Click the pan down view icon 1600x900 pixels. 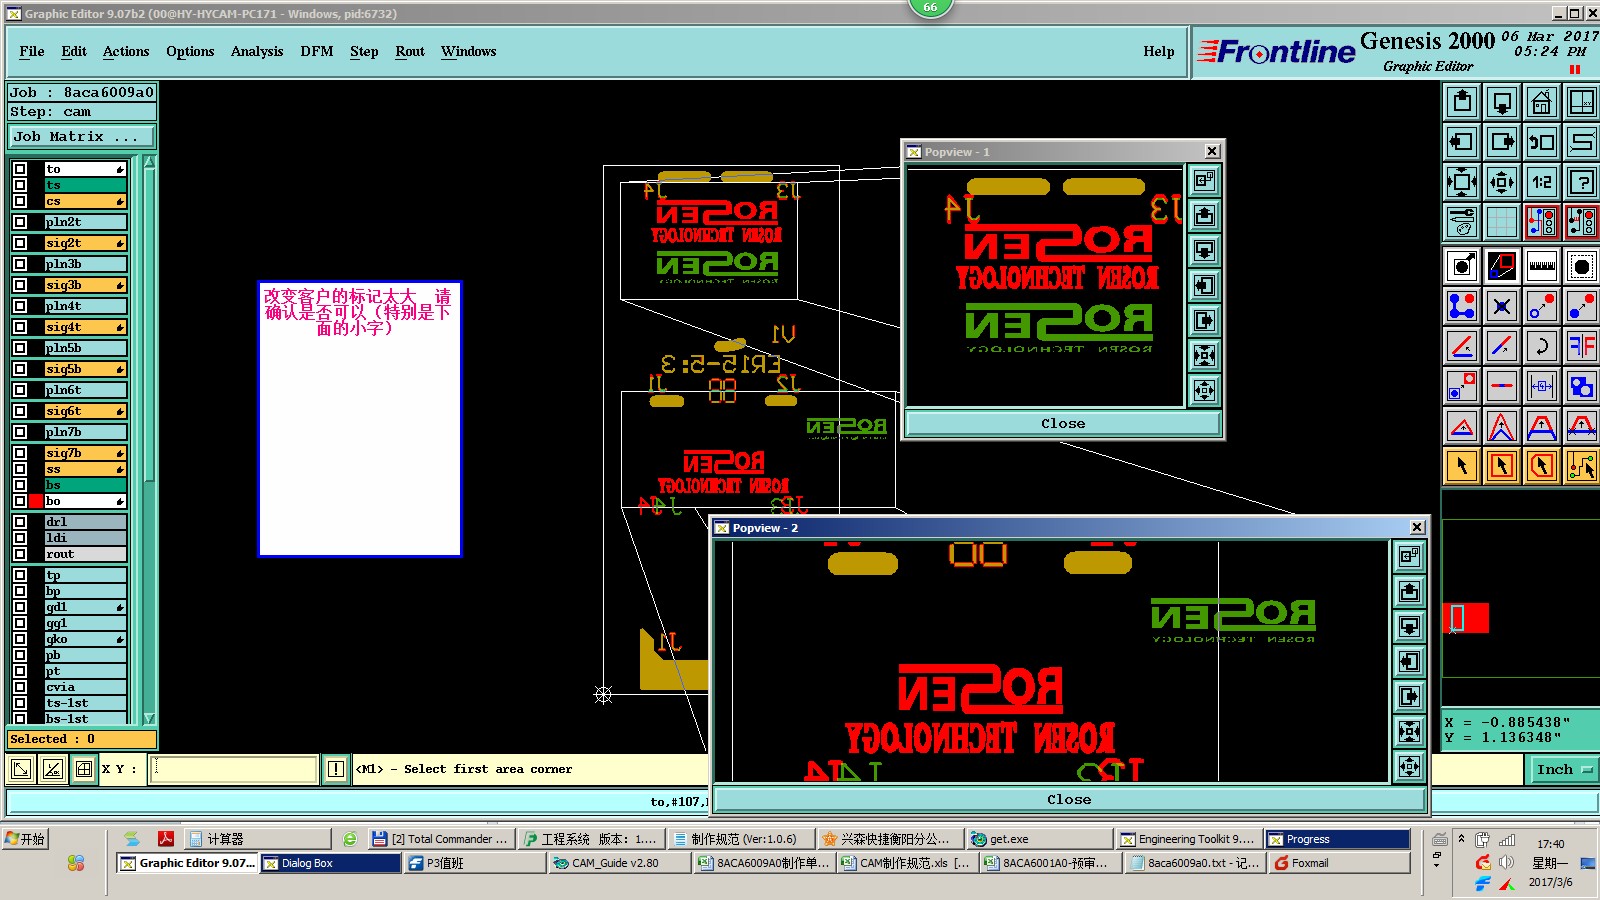point(1502,102)
